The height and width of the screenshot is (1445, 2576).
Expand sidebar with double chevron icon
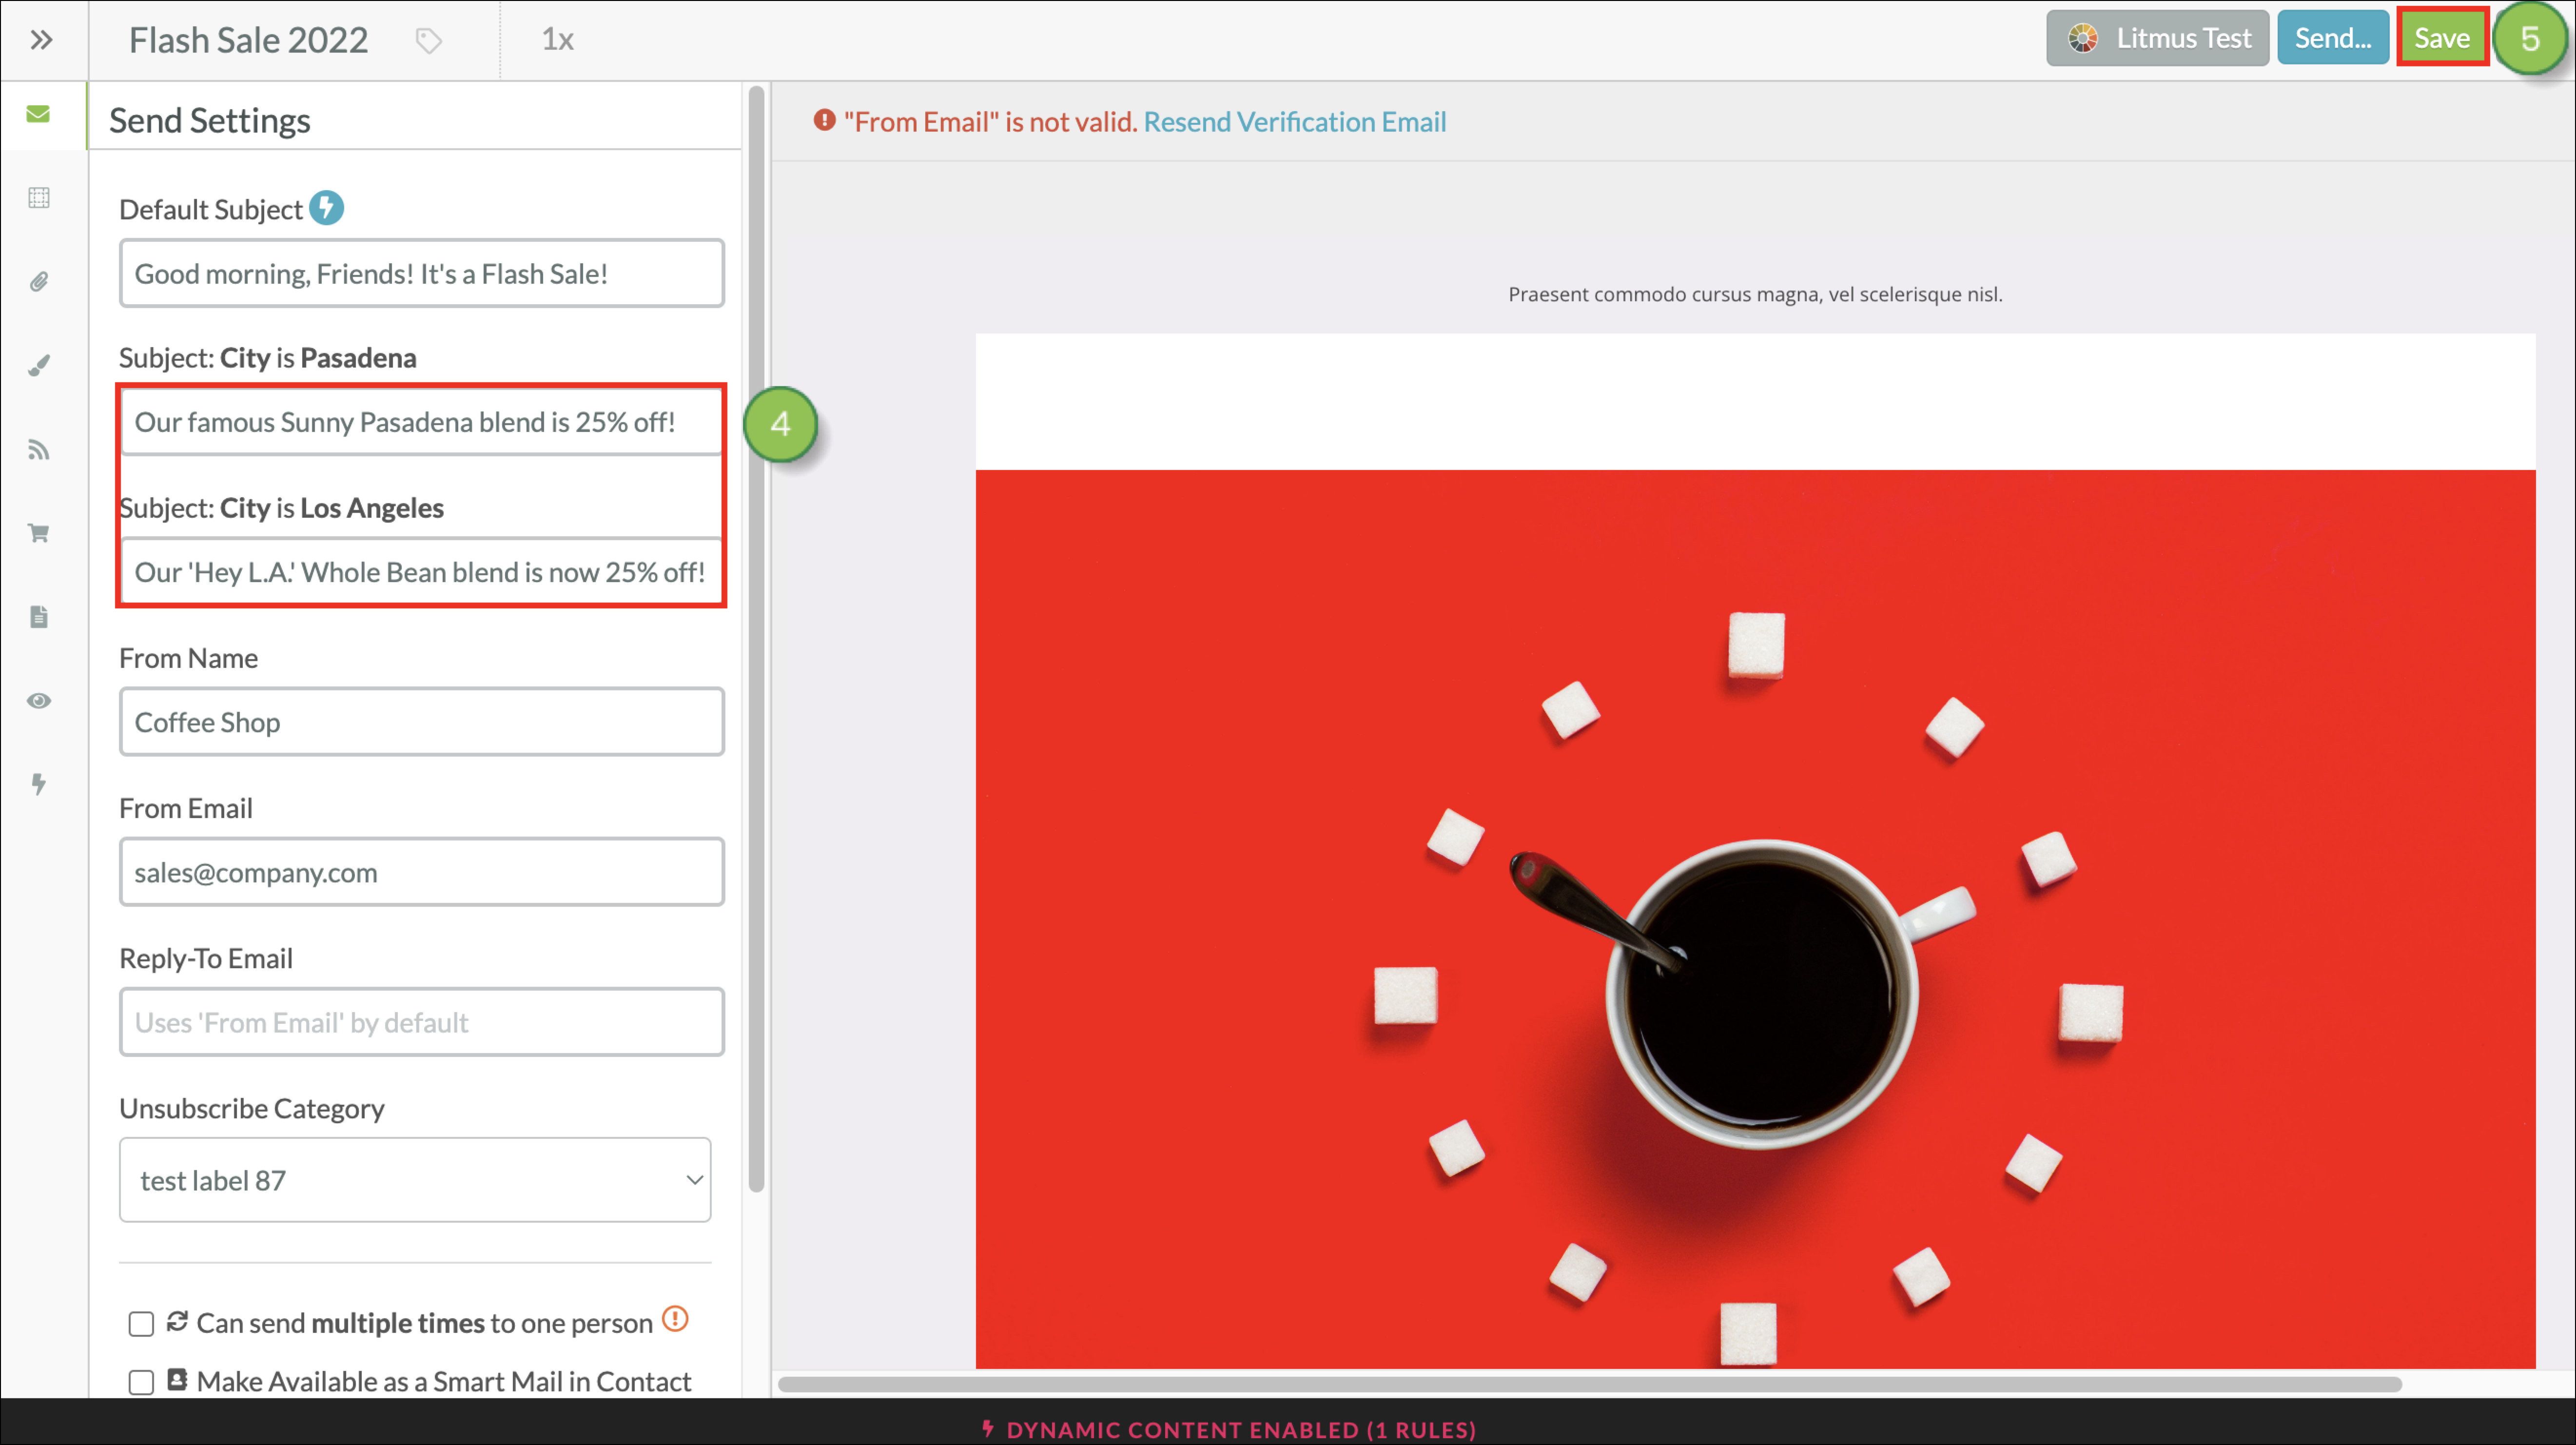(41, 40)
